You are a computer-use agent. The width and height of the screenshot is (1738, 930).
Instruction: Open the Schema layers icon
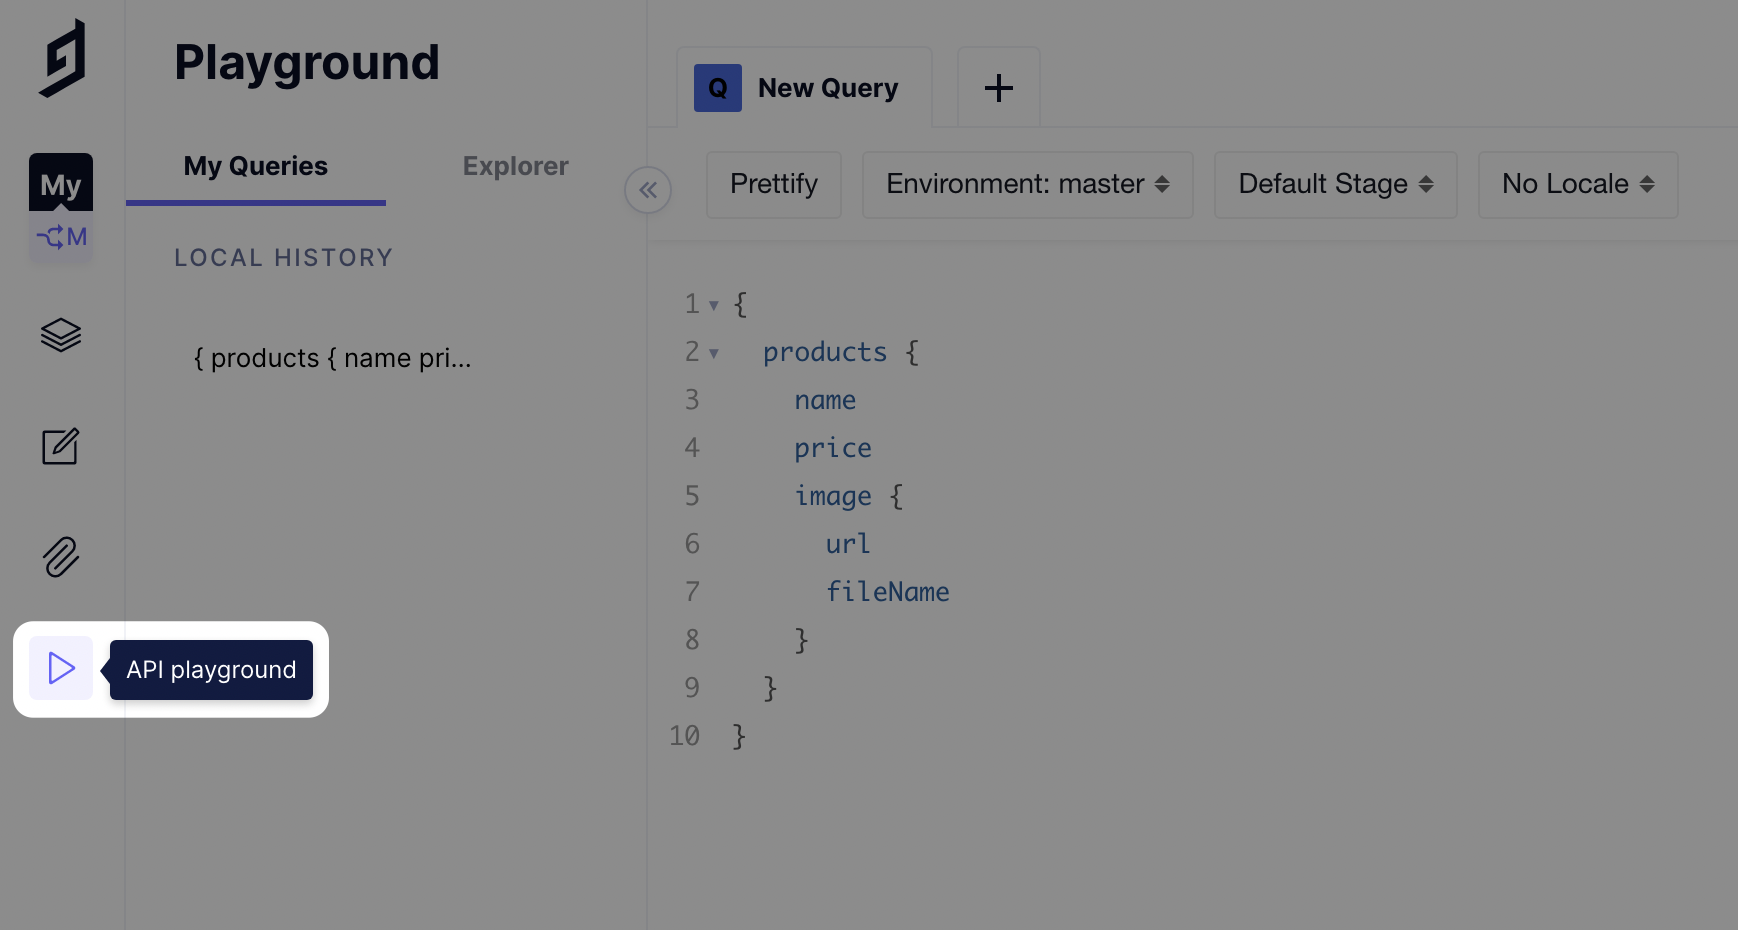point(61,335)
